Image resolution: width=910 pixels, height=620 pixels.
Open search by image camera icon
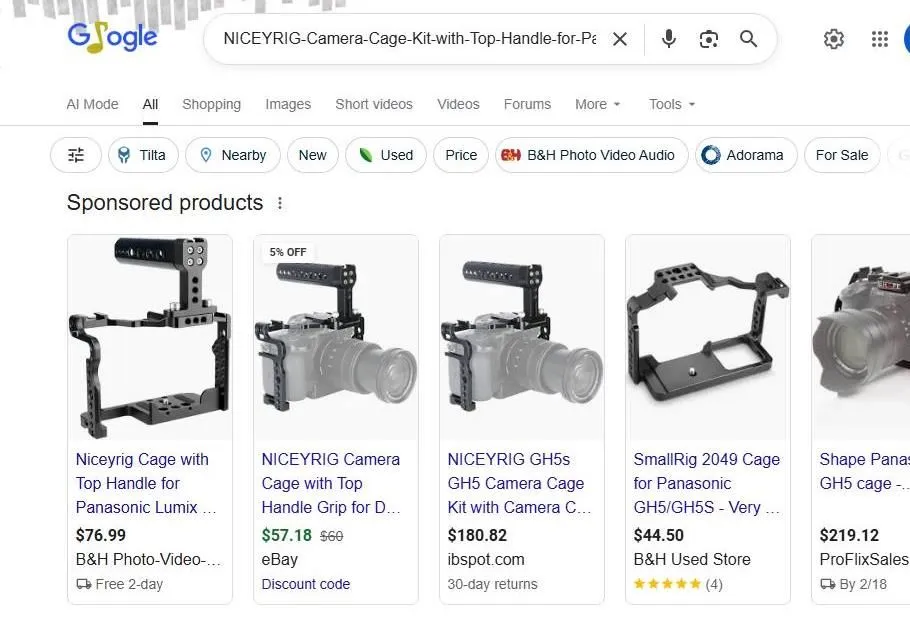(x=709, y=39)
